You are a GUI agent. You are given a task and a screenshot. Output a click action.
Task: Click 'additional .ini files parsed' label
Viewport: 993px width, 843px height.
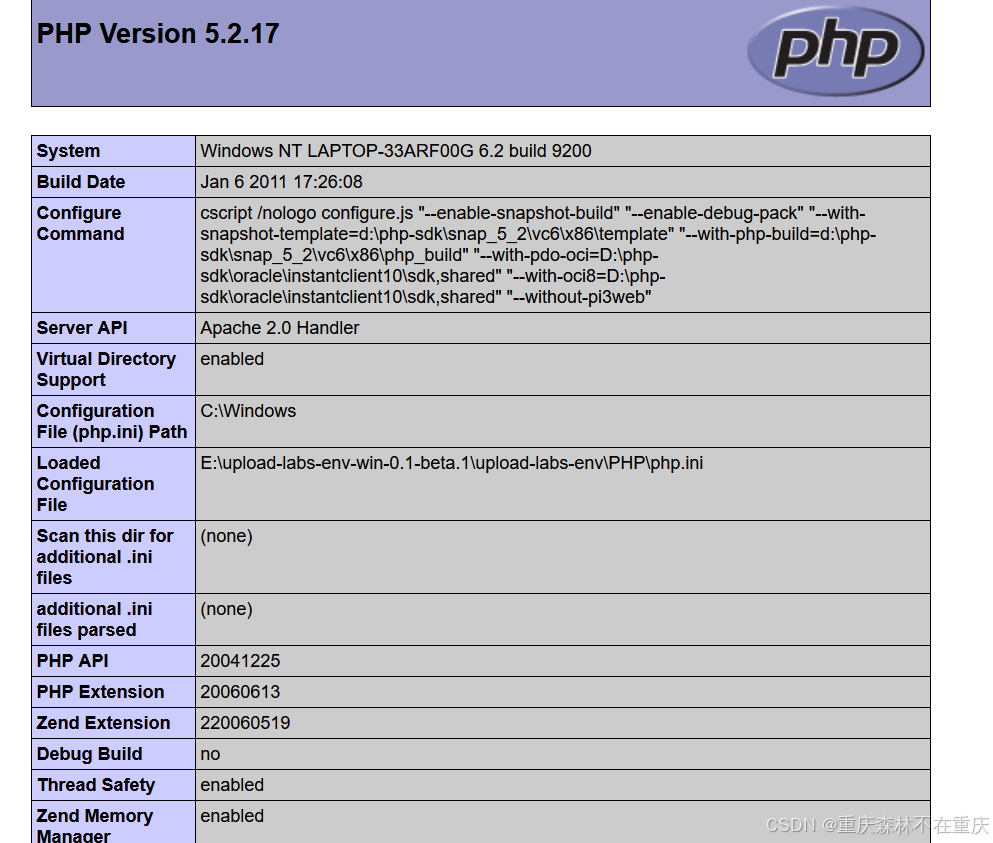point(94,619)
